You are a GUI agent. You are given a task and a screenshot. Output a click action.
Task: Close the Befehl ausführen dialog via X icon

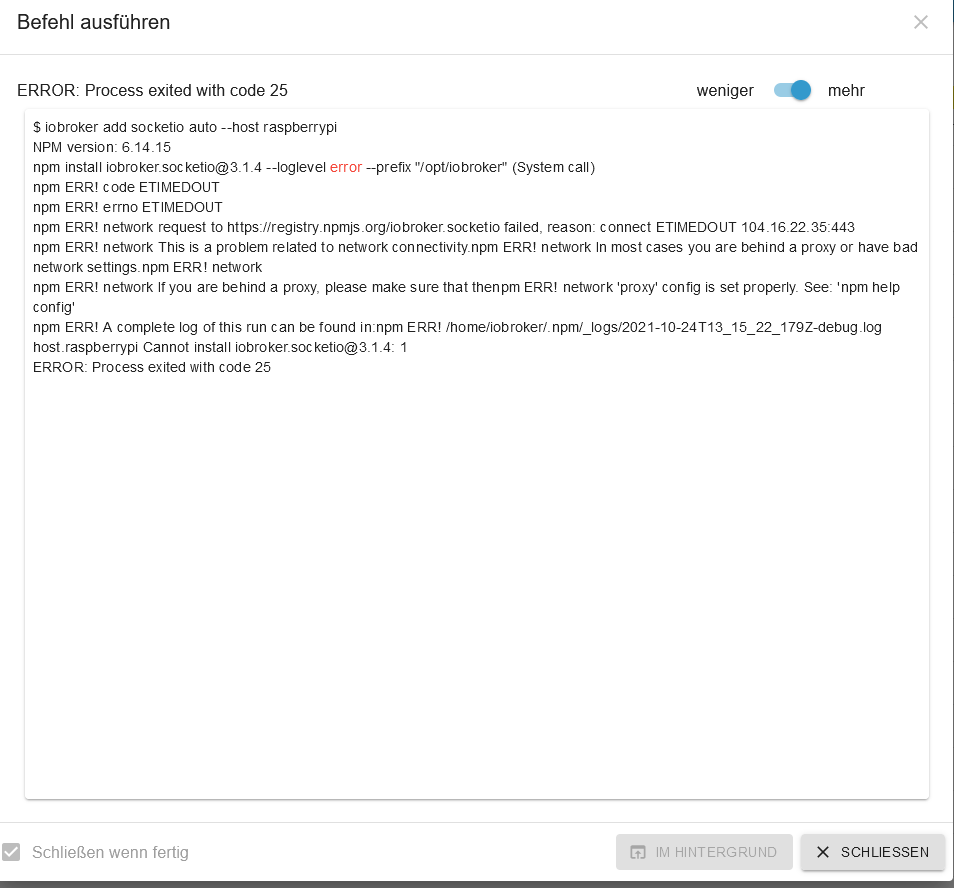tap(921, 23)
